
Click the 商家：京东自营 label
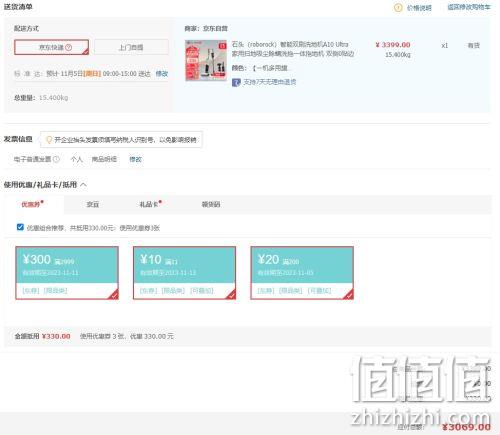click(x=206, y=29)
